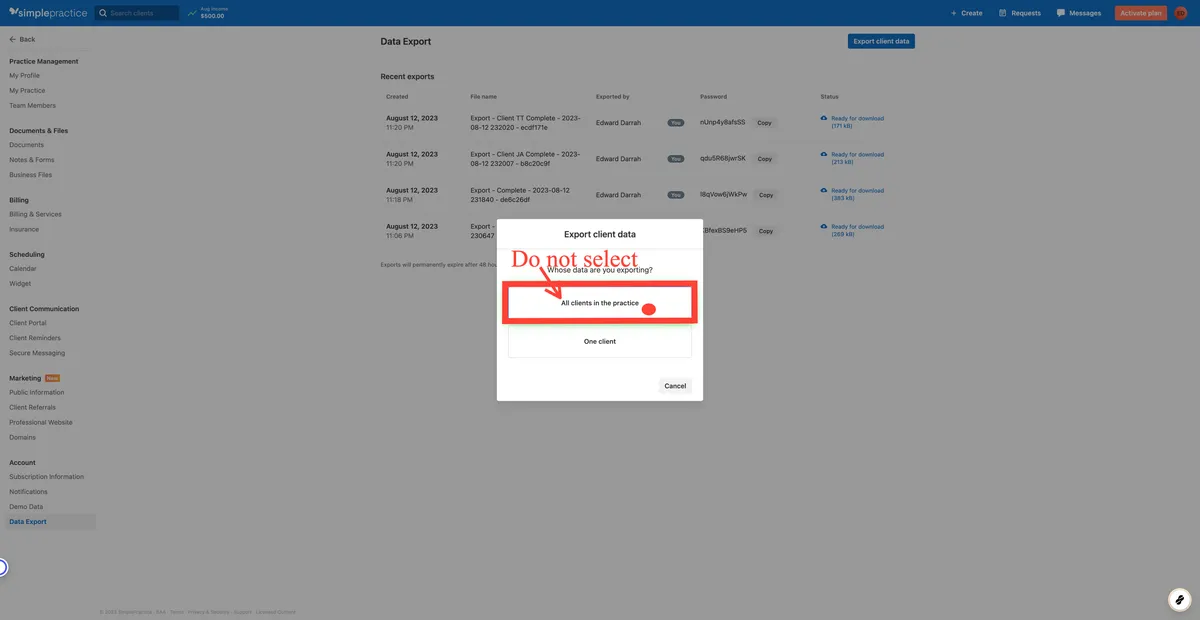The width and height of the screenshot is (1200, 620).
Task: Copy password qdu5R68jwrSK
Action: tap(765, 159)
